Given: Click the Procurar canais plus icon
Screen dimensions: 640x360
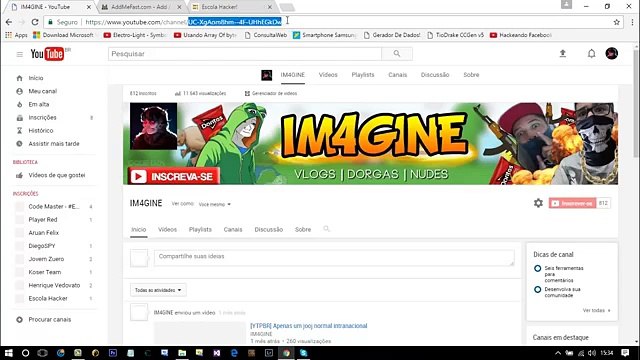Looking at the screenshot, I should [x=19, y=320].
